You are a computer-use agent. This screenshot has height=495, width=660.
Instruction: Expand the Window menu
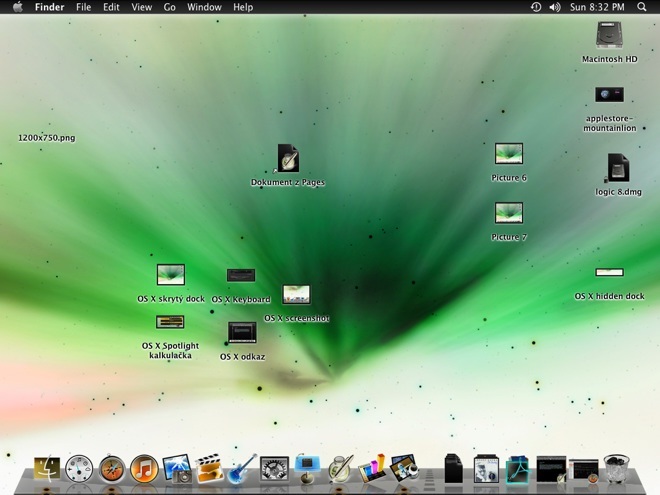coord(204,7)
